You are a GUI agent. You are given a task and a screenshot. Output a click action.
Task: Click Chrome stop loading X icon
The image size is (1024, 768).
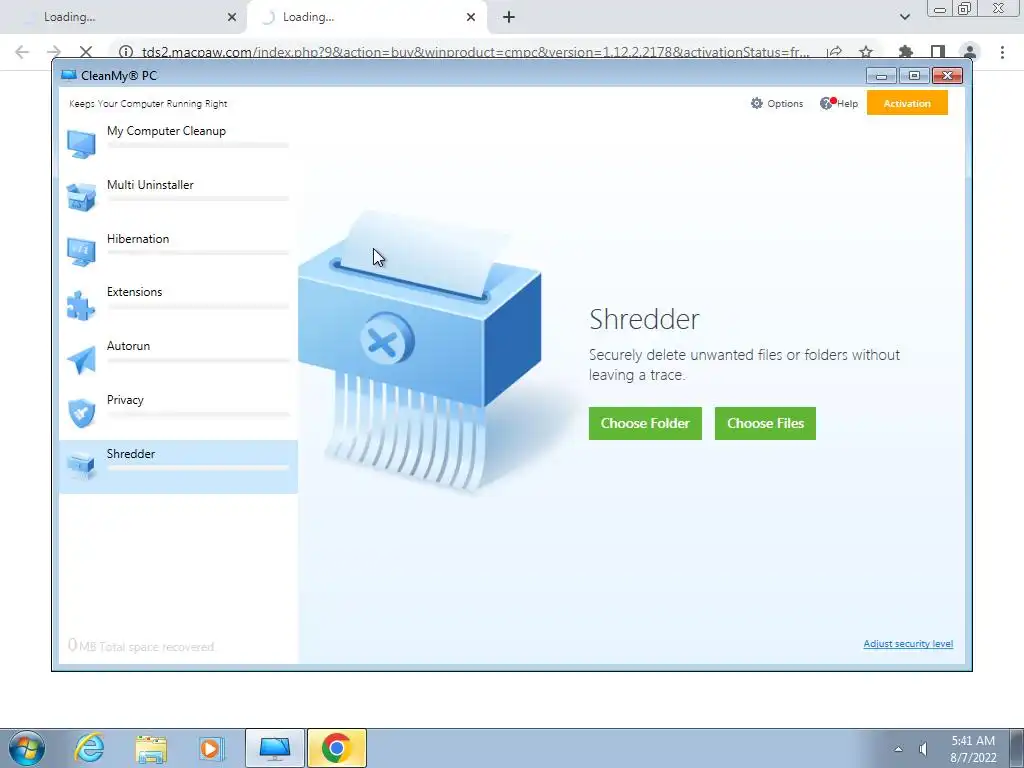point(86,52)
